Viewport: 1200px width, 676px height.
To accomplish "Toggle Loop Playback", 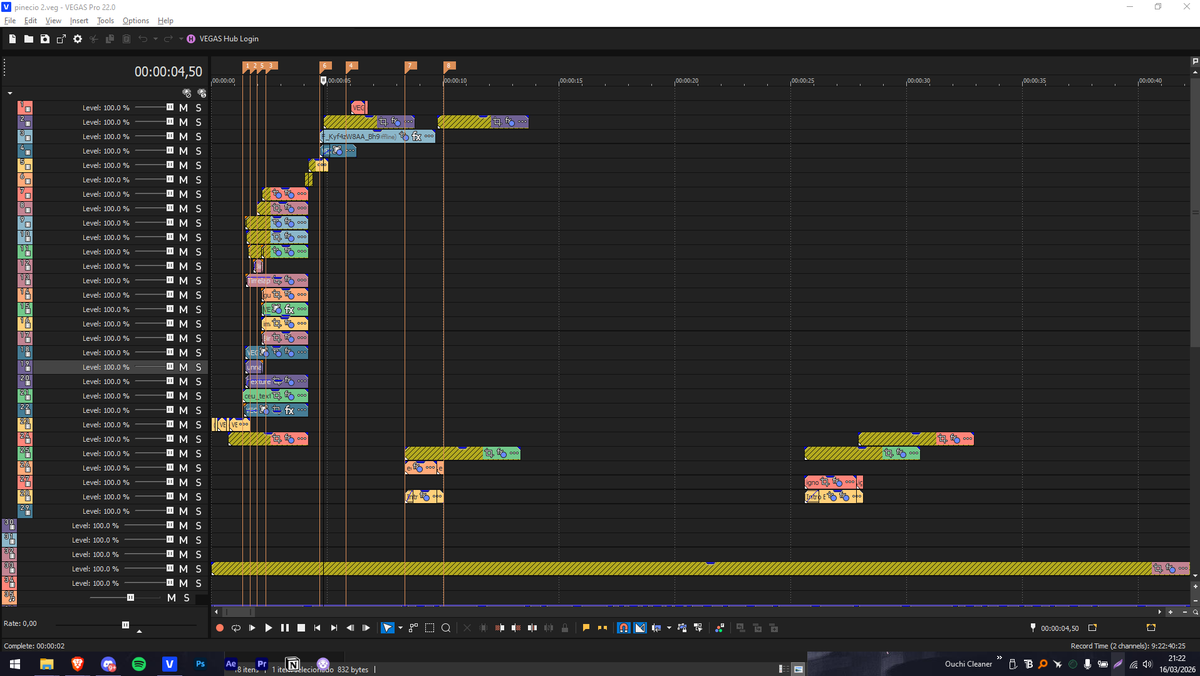I will click(236, 628).
